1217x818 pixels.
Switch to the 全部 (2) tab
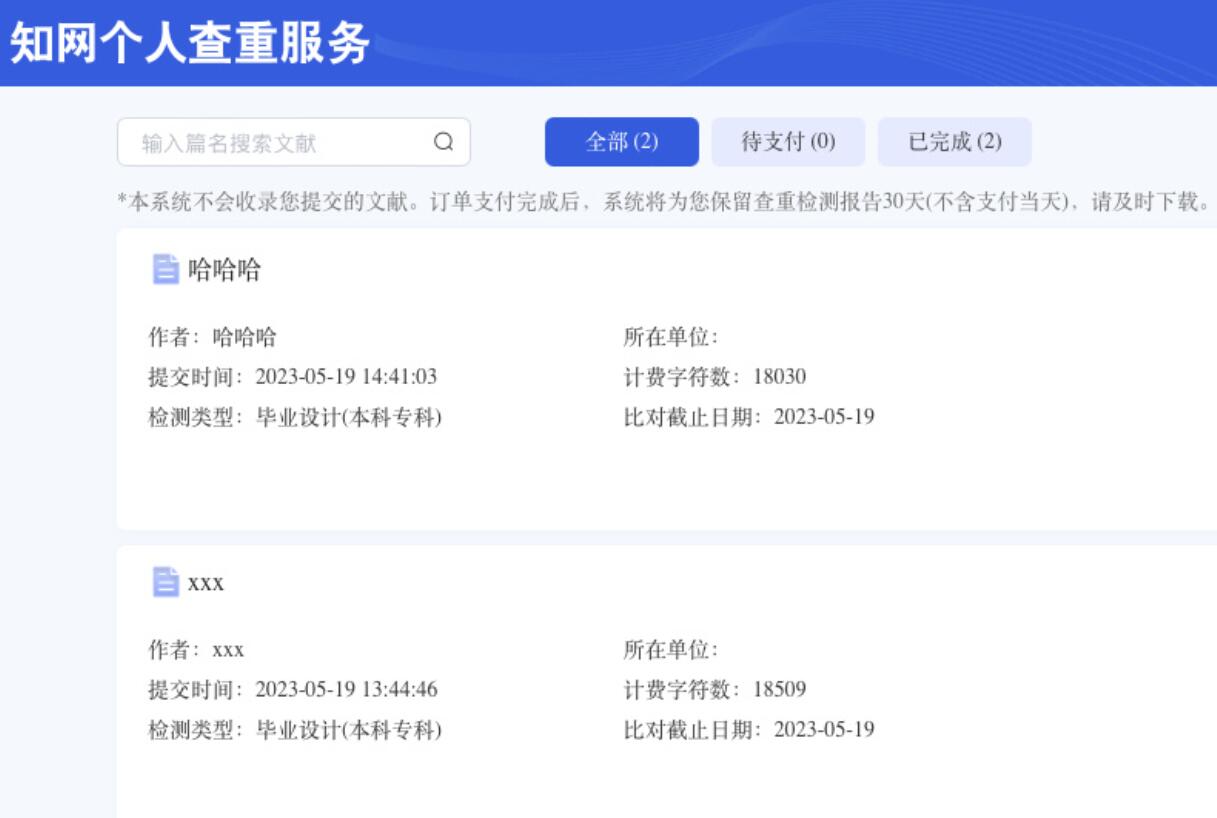(x=621, y=142)
